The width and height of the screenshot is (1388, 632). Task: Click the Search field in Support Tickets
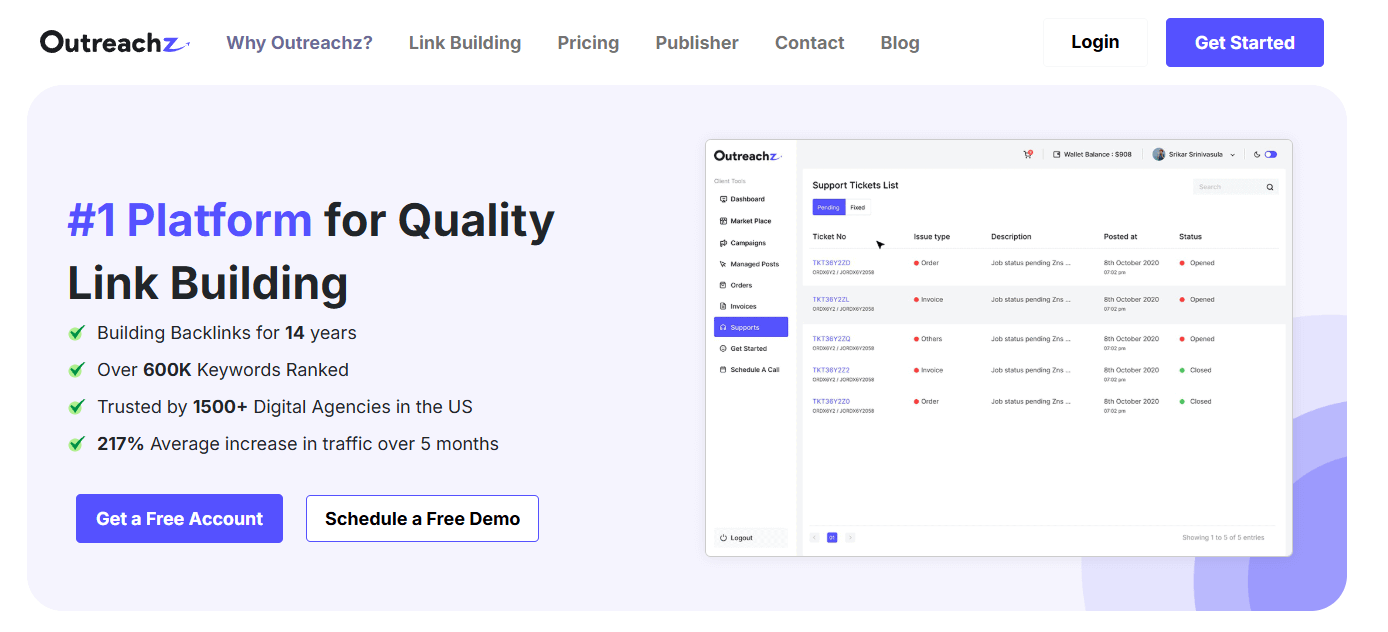(x=1226, y=187)
